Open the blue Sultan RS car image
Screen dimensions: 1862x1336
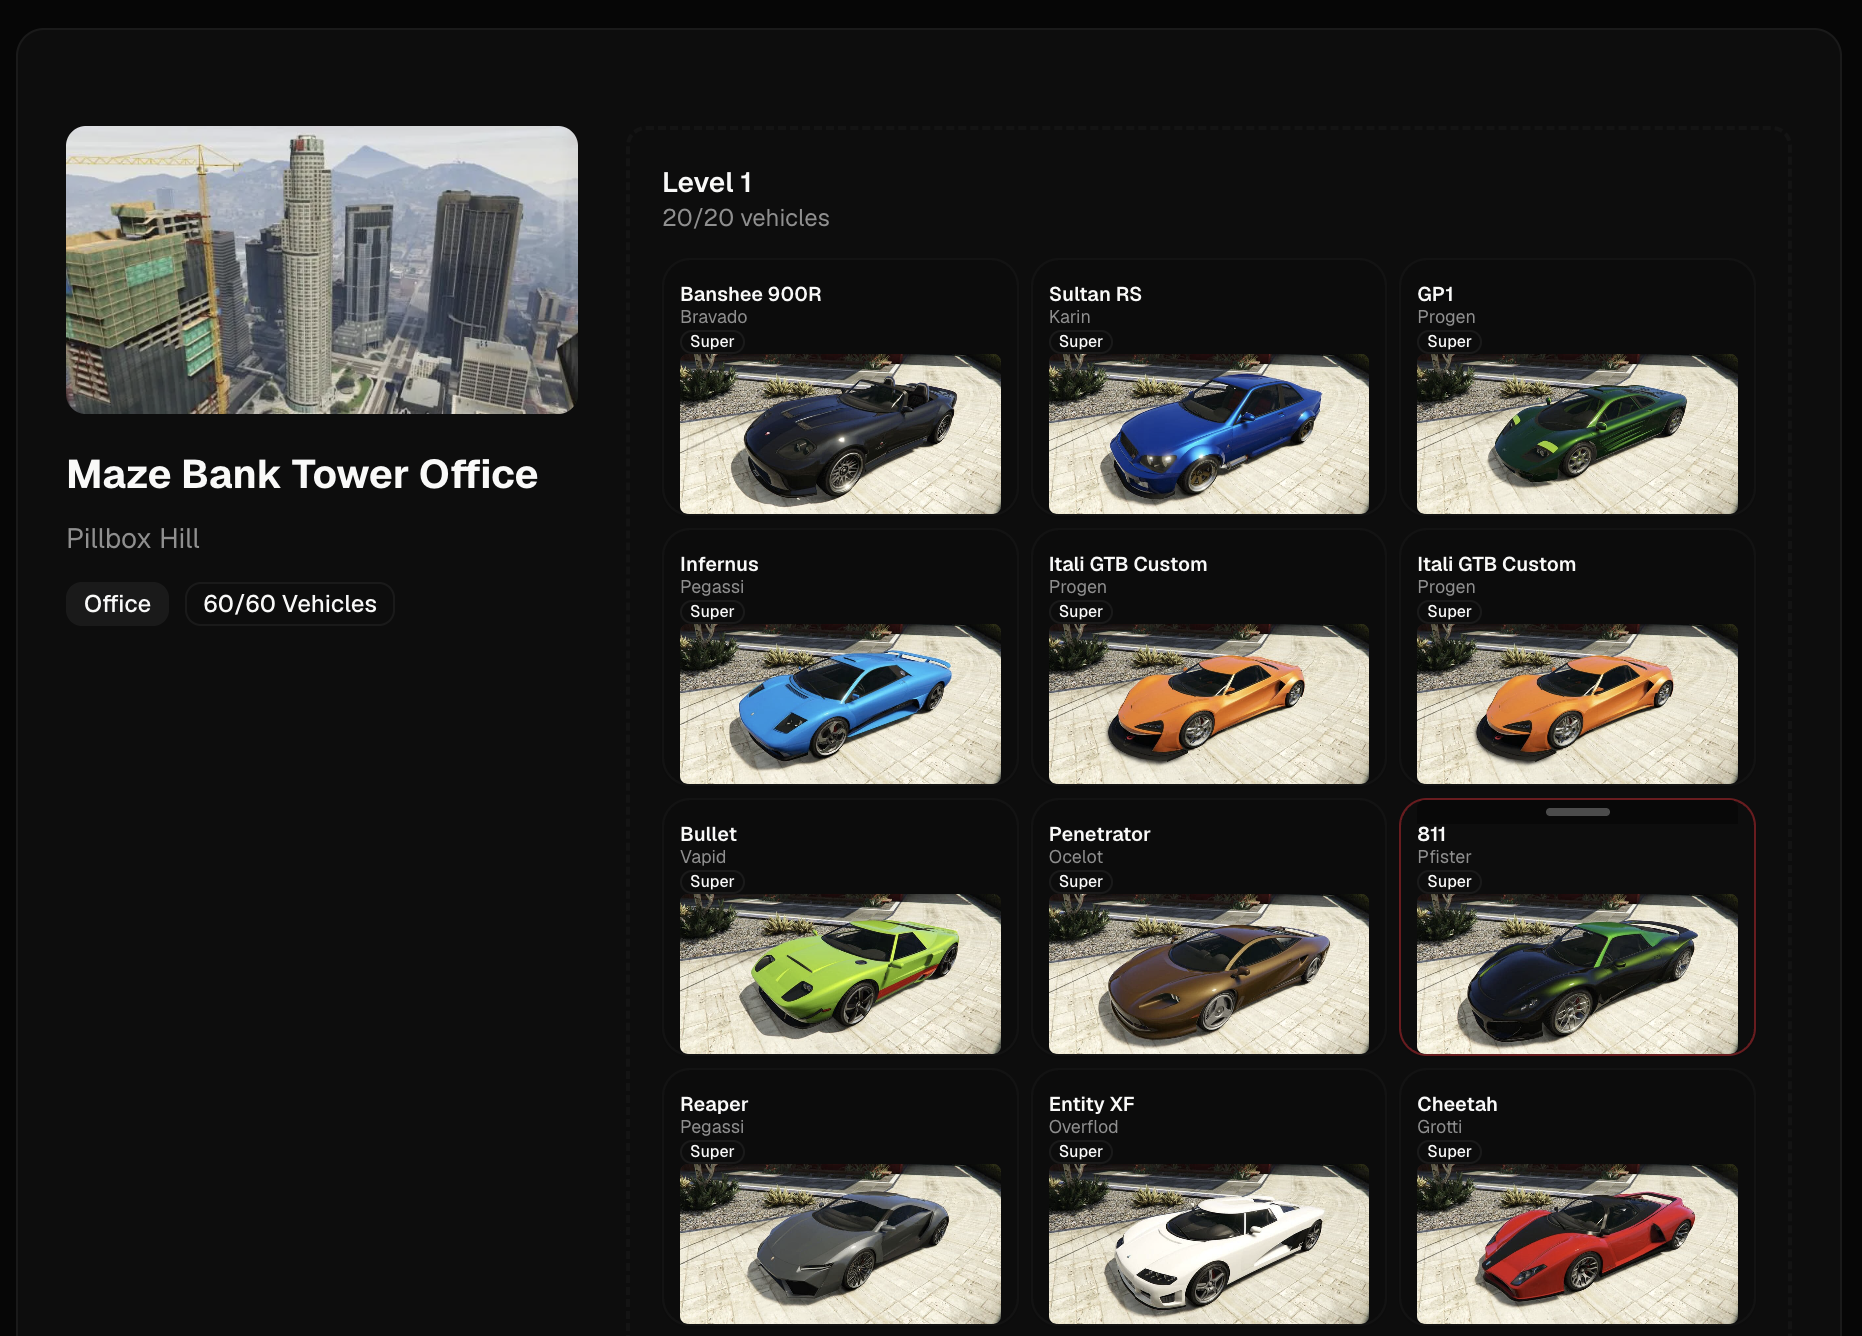point(1209,434)
